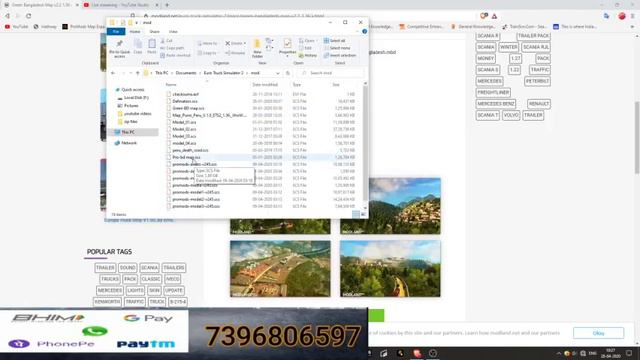Switch to details view in Explorer
The image size is (640, 360).
356,214
